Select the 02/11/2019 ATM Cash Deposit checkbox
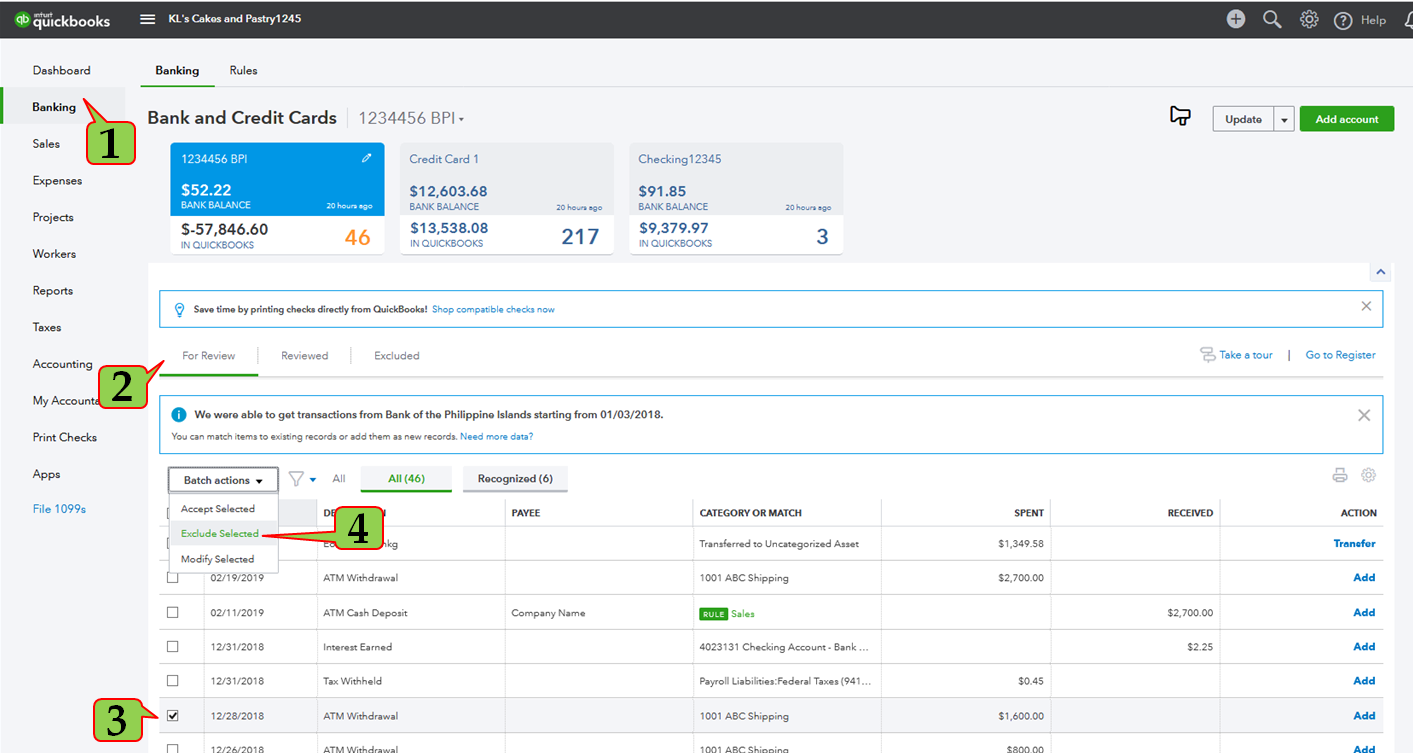Viewport: 1413px width, 753px height. coord(173,612)
